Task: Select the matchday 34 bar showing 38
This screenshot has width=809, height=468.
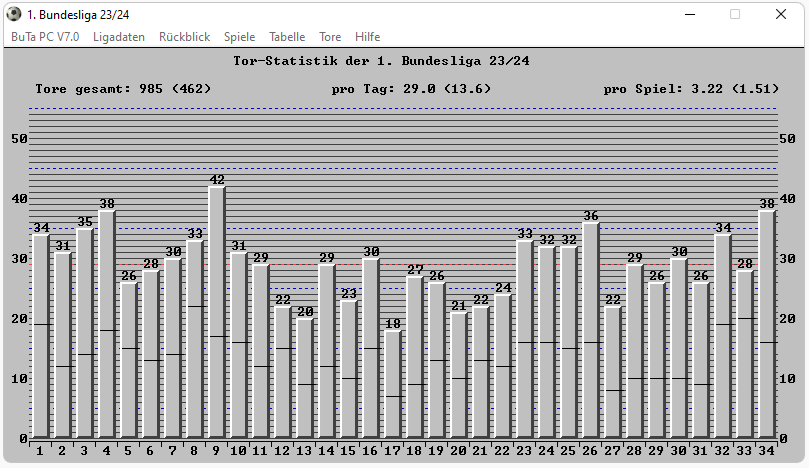Action: [x=766, y=324]
